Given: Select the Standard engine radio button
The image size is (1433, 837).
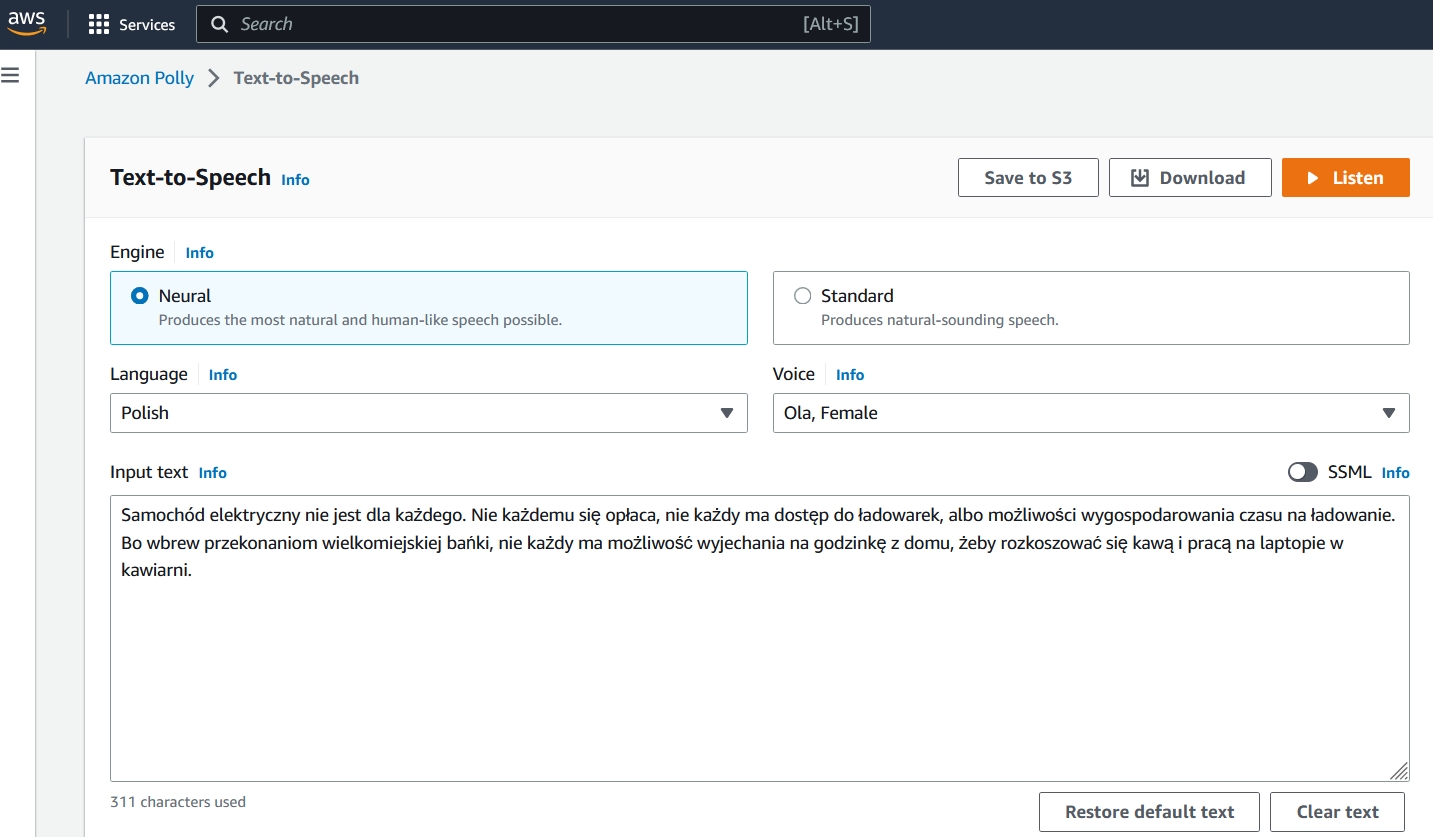Looking at the screenshot, I should pyautogui.click(x=802, y=296).
